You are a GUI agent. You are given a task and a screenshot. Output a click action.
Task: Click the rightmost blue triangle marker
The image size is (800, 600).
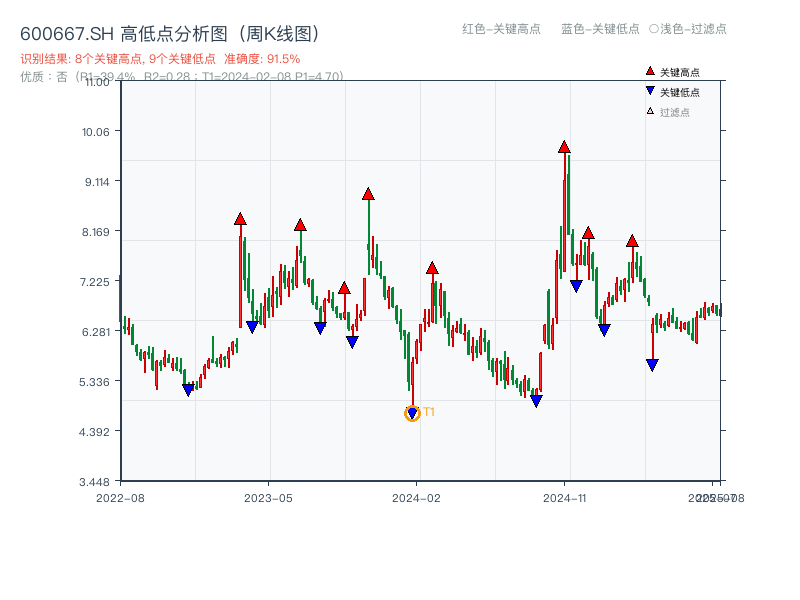(652, 364)
